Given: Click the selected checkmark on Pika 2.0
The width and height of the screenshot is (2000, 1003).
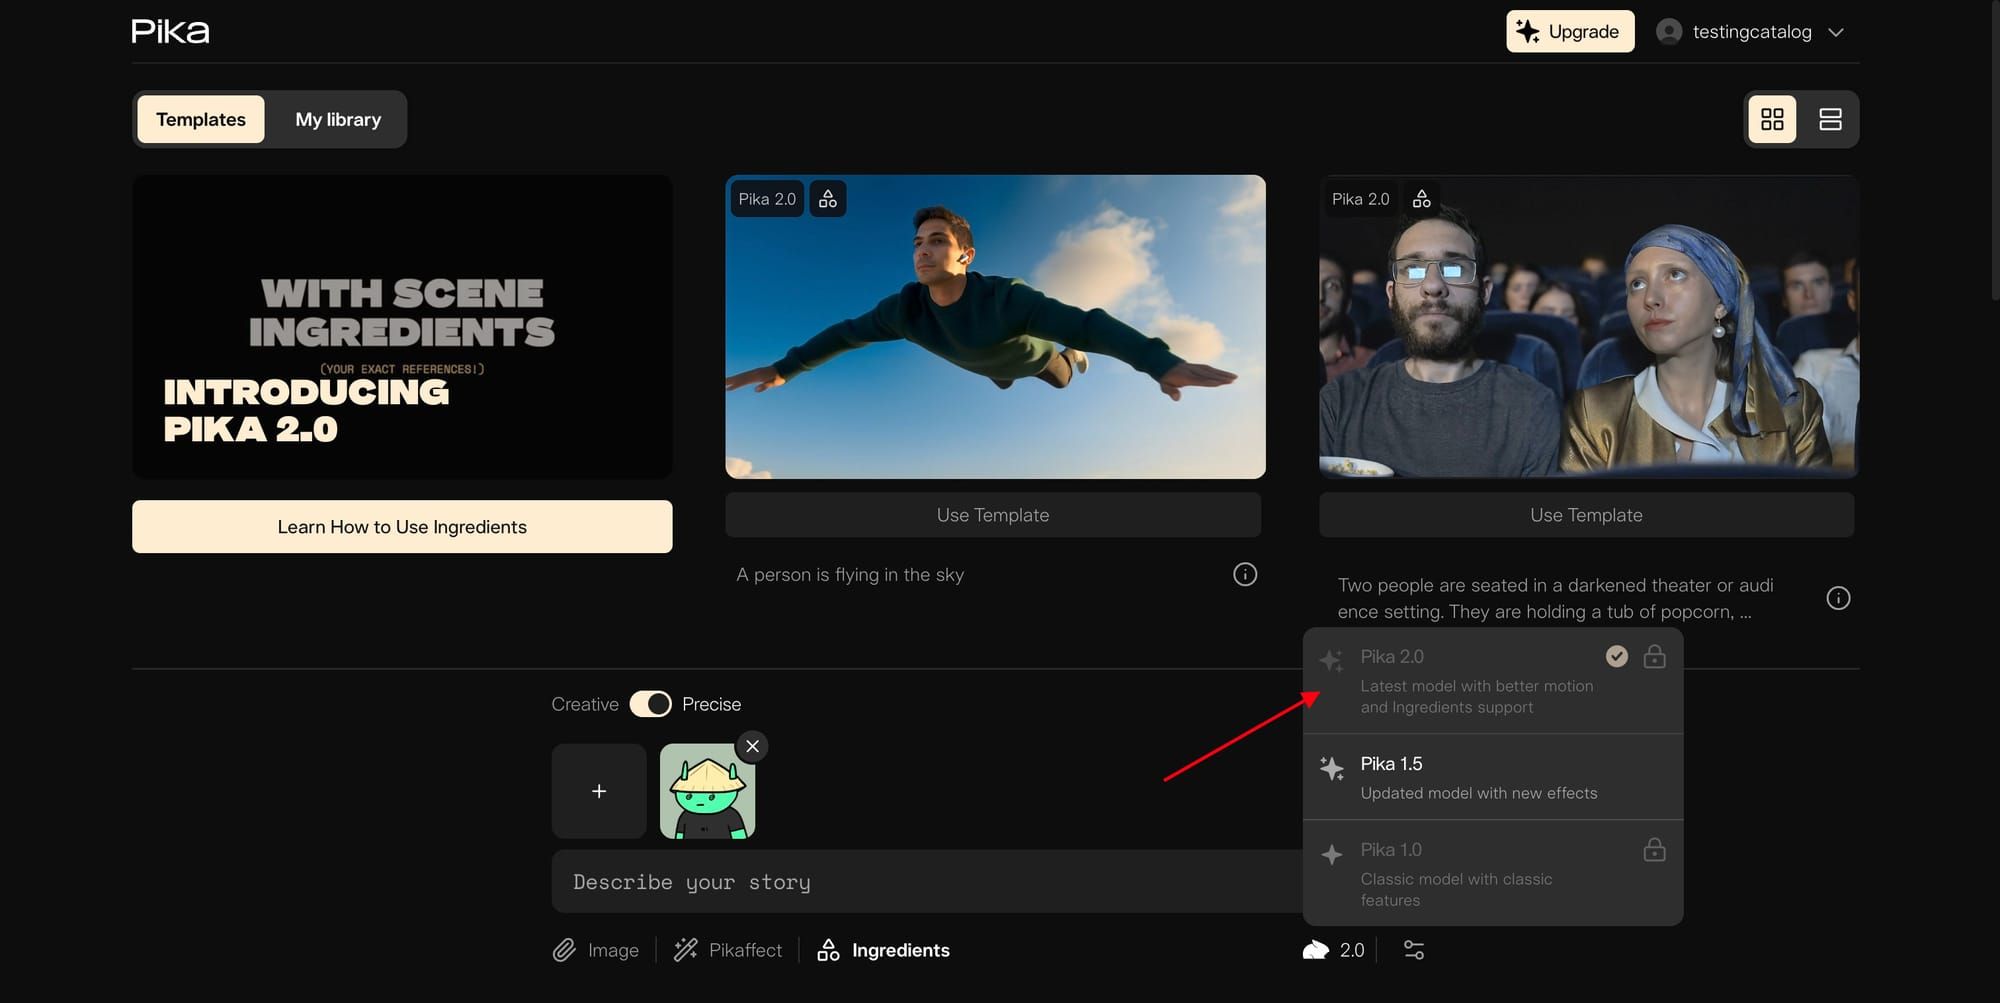Looking at the screenshot, I should tap(1617, 656).
